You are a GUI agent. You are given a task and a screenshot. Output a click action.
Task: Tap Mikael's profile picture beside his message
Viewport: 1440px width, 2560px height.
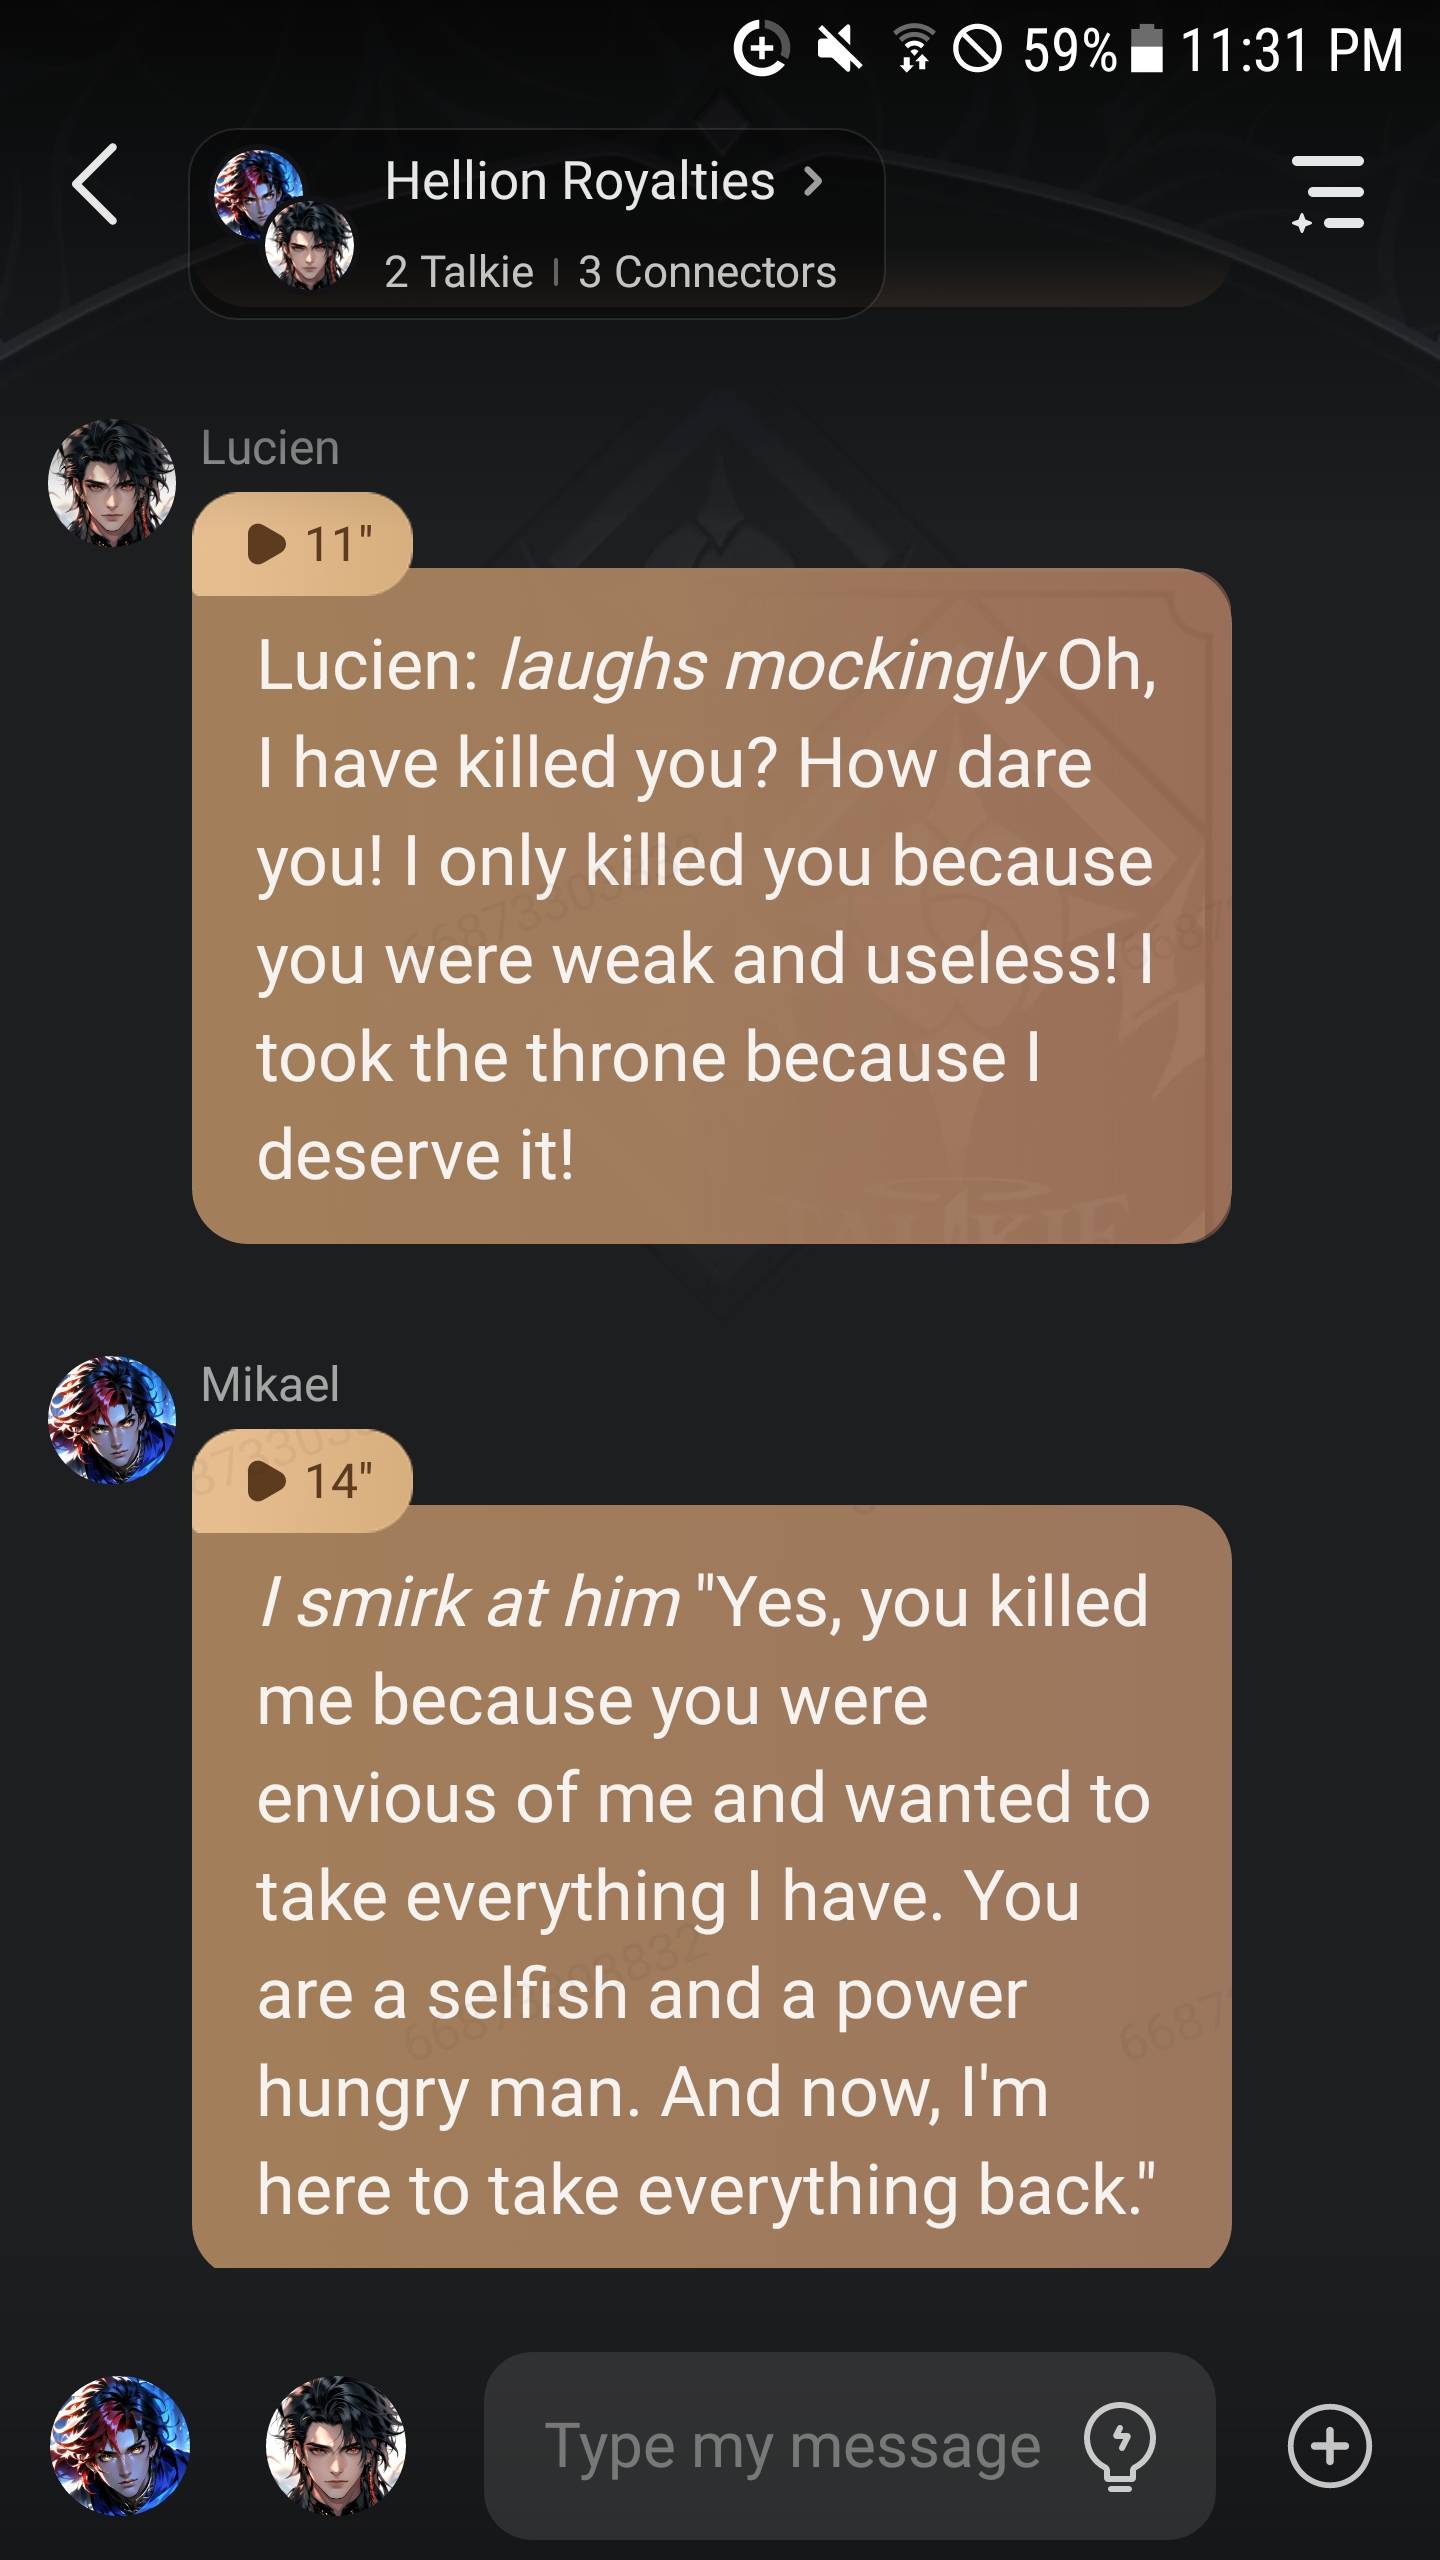click(x=112, y=1419)
